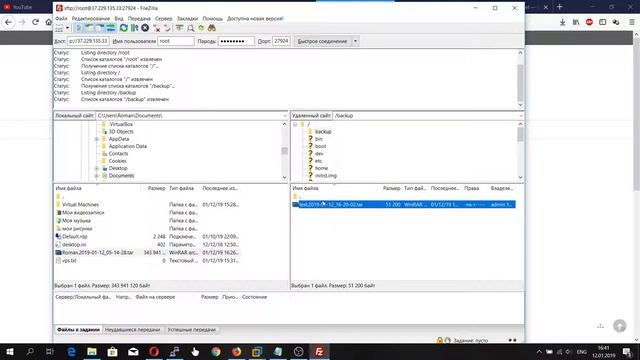Open the Доступна новая версия menu
The width and height of the screenshot is (640, 360).
[255, 18]
